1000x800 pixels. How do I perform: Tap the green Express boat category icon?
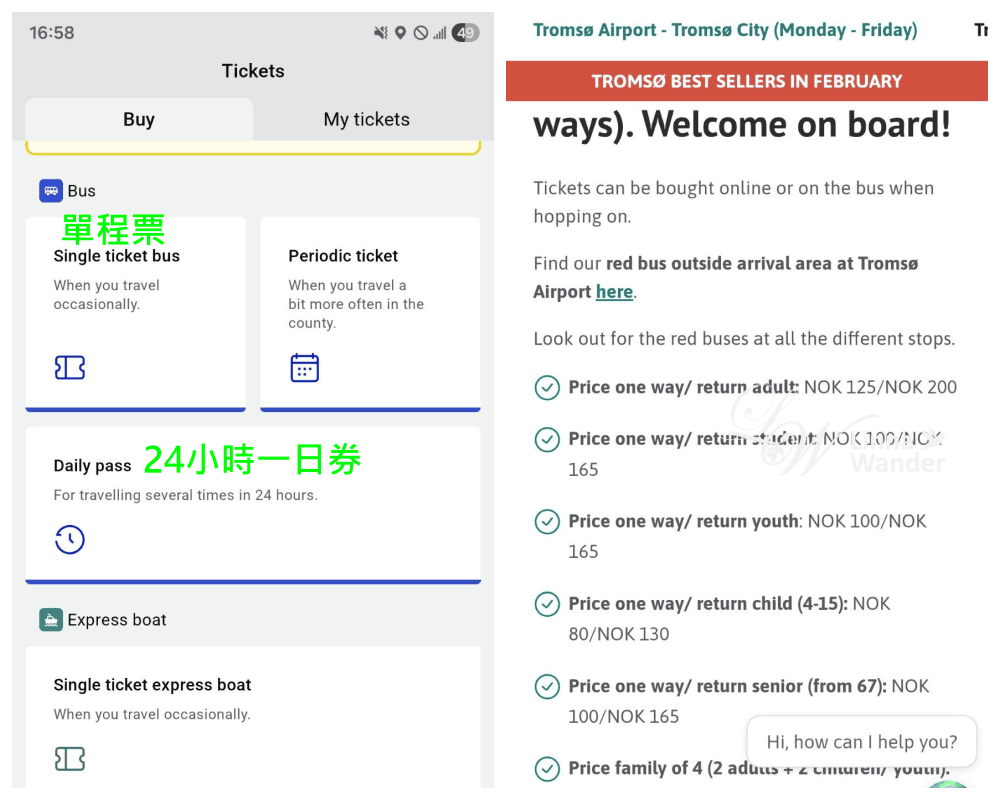pyautogui.click(x=51, y=619)
